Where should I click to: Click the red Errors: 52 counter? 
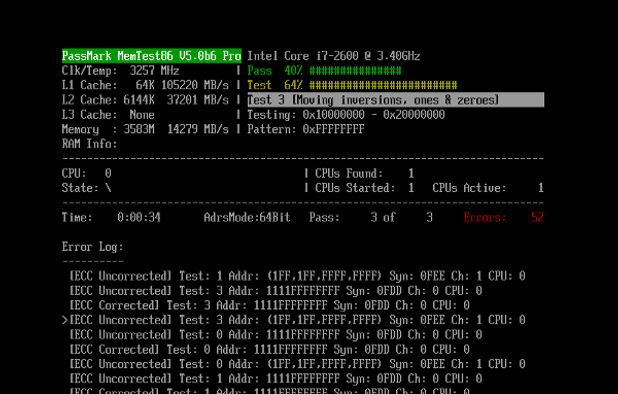click(504, 217)
